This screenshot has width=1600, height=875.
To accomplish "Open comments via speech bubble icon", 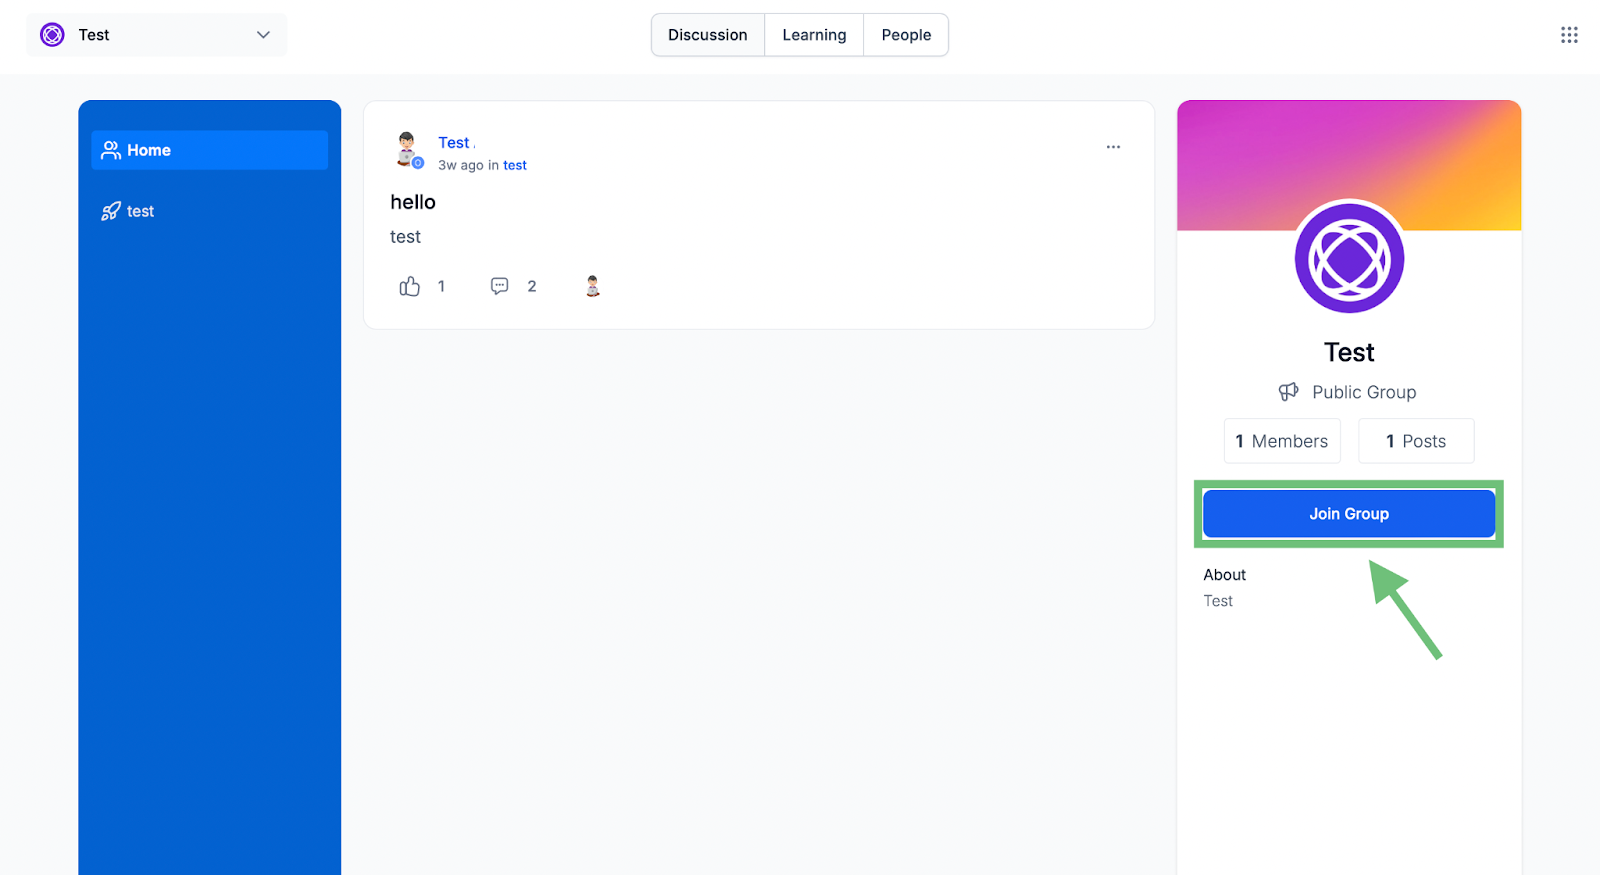I will (x=500, y=286).
